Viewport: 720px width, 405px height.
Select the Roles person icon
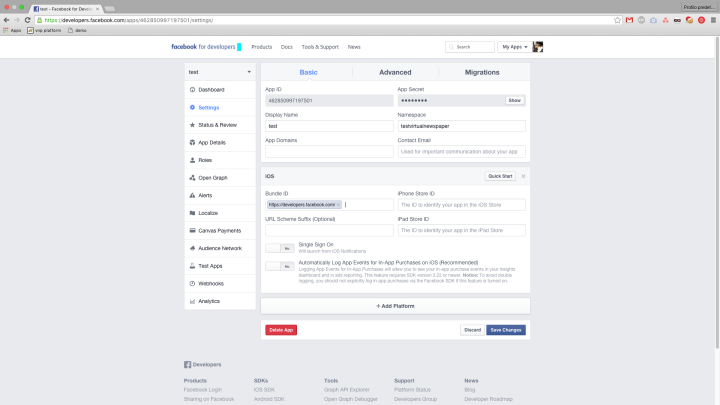[x=191, y=160]
